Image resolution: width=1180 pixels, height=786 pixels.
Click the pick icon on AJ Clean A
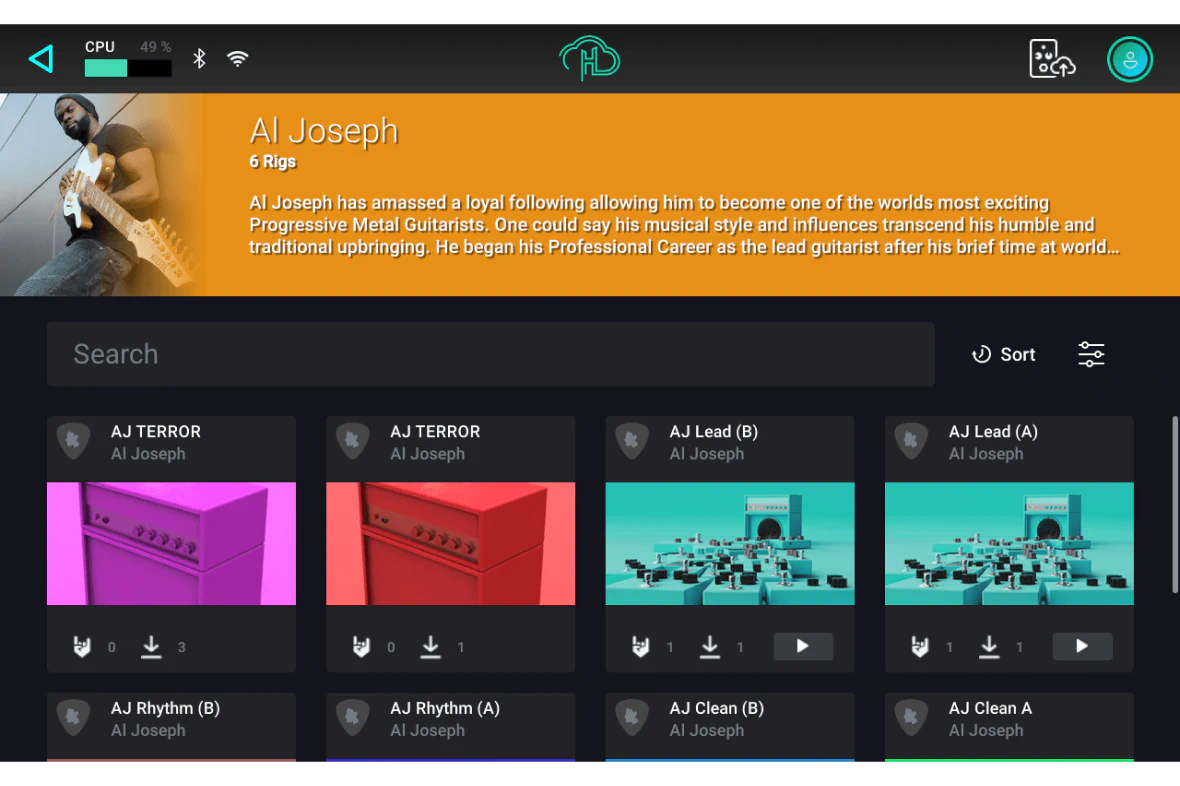[x=911, y=717]
